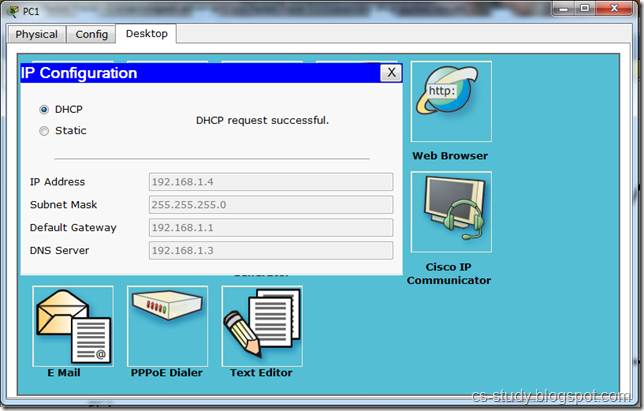Click the Cisco IP Communicator label
The height and width of the screenshot is (411, 644).
click(449, 273)
